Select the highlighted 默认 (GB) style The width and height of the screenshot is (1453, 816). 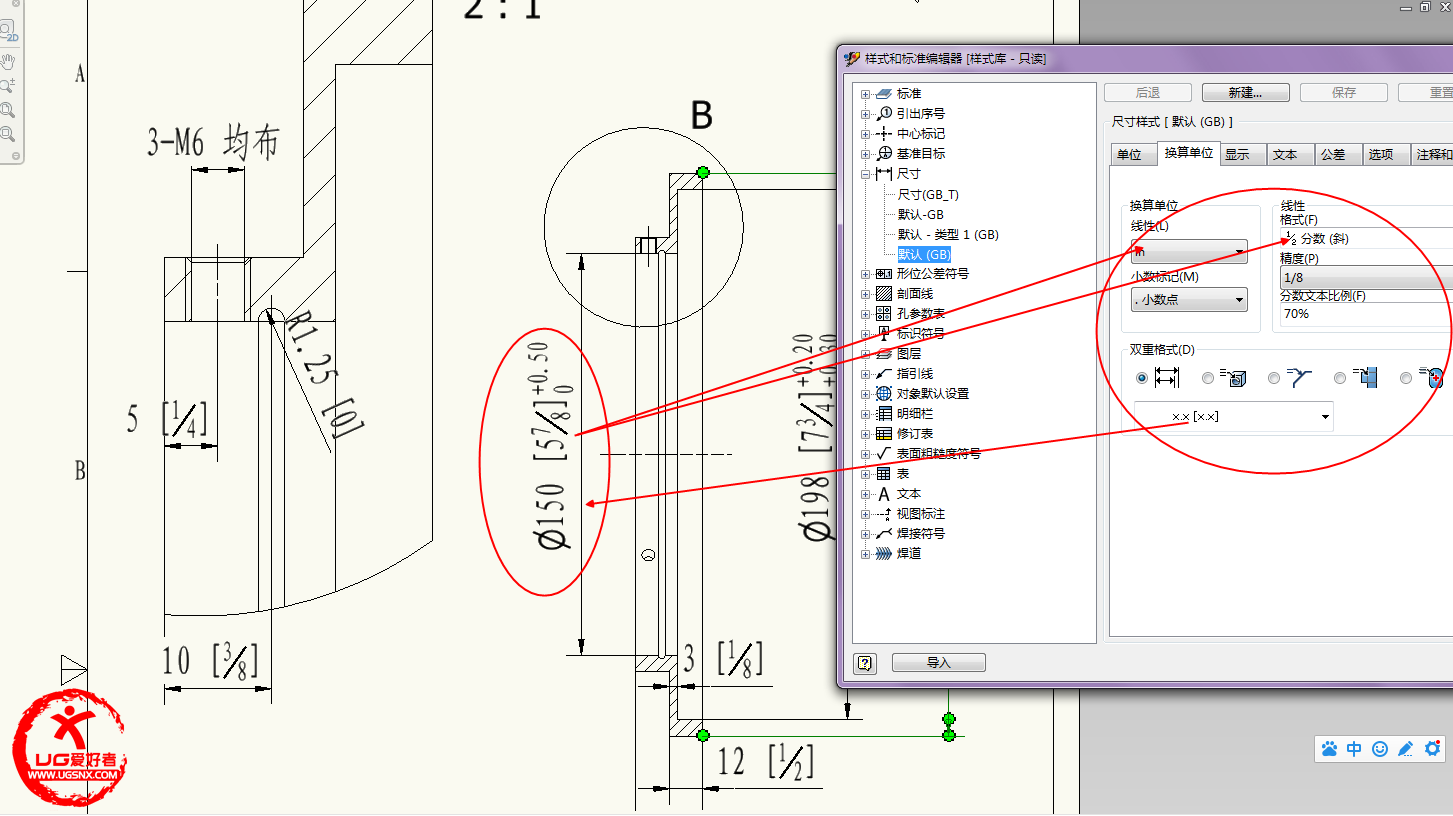pos(924,255)
